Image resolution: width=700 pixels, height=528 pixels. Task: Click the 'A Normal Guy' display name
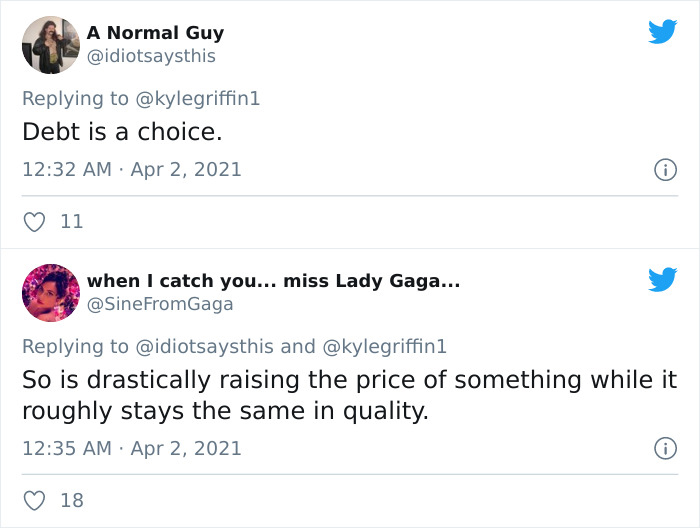[x=155, y=34]
